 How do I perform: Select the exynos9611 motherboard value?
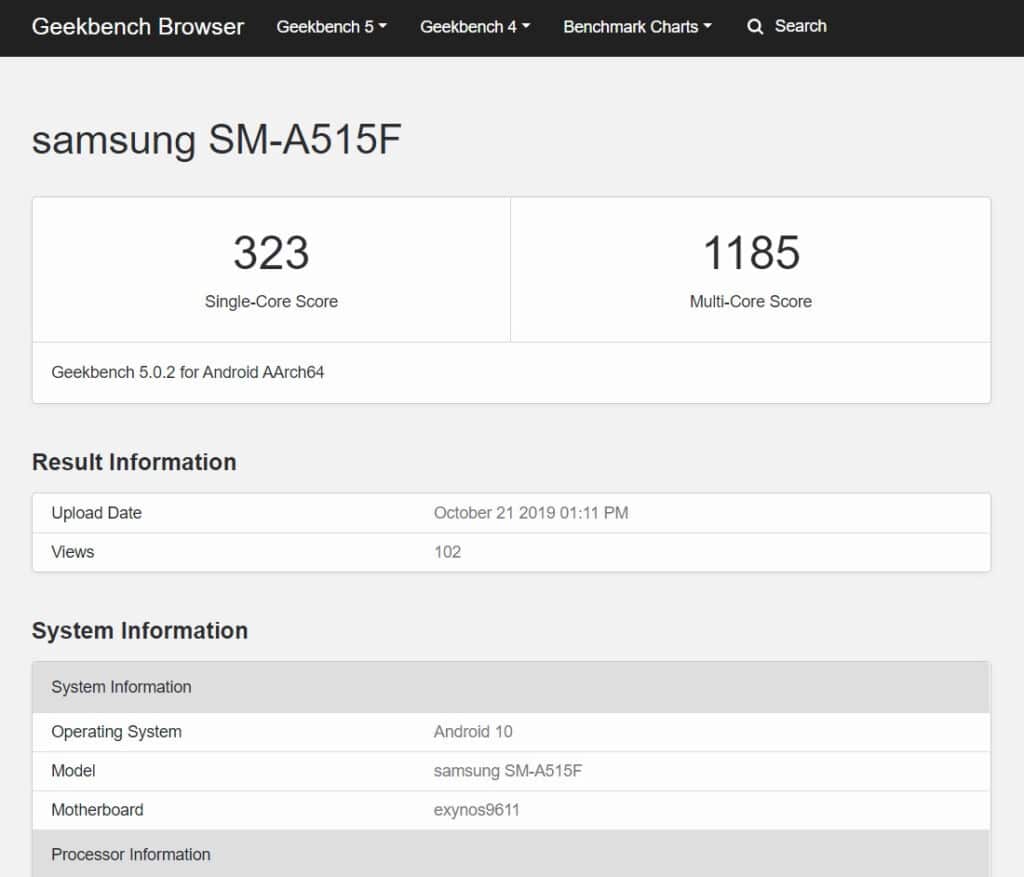click(476, 810)
